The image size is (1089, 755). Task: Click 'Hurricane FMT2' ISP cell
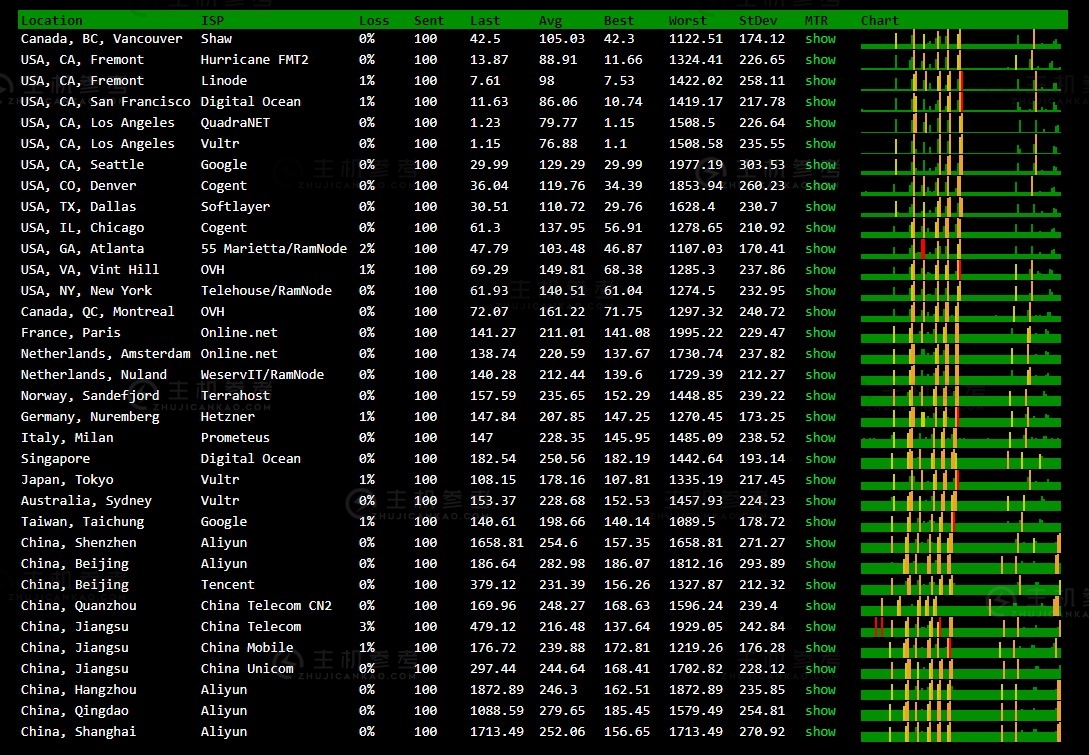click(x=254, y=60)
